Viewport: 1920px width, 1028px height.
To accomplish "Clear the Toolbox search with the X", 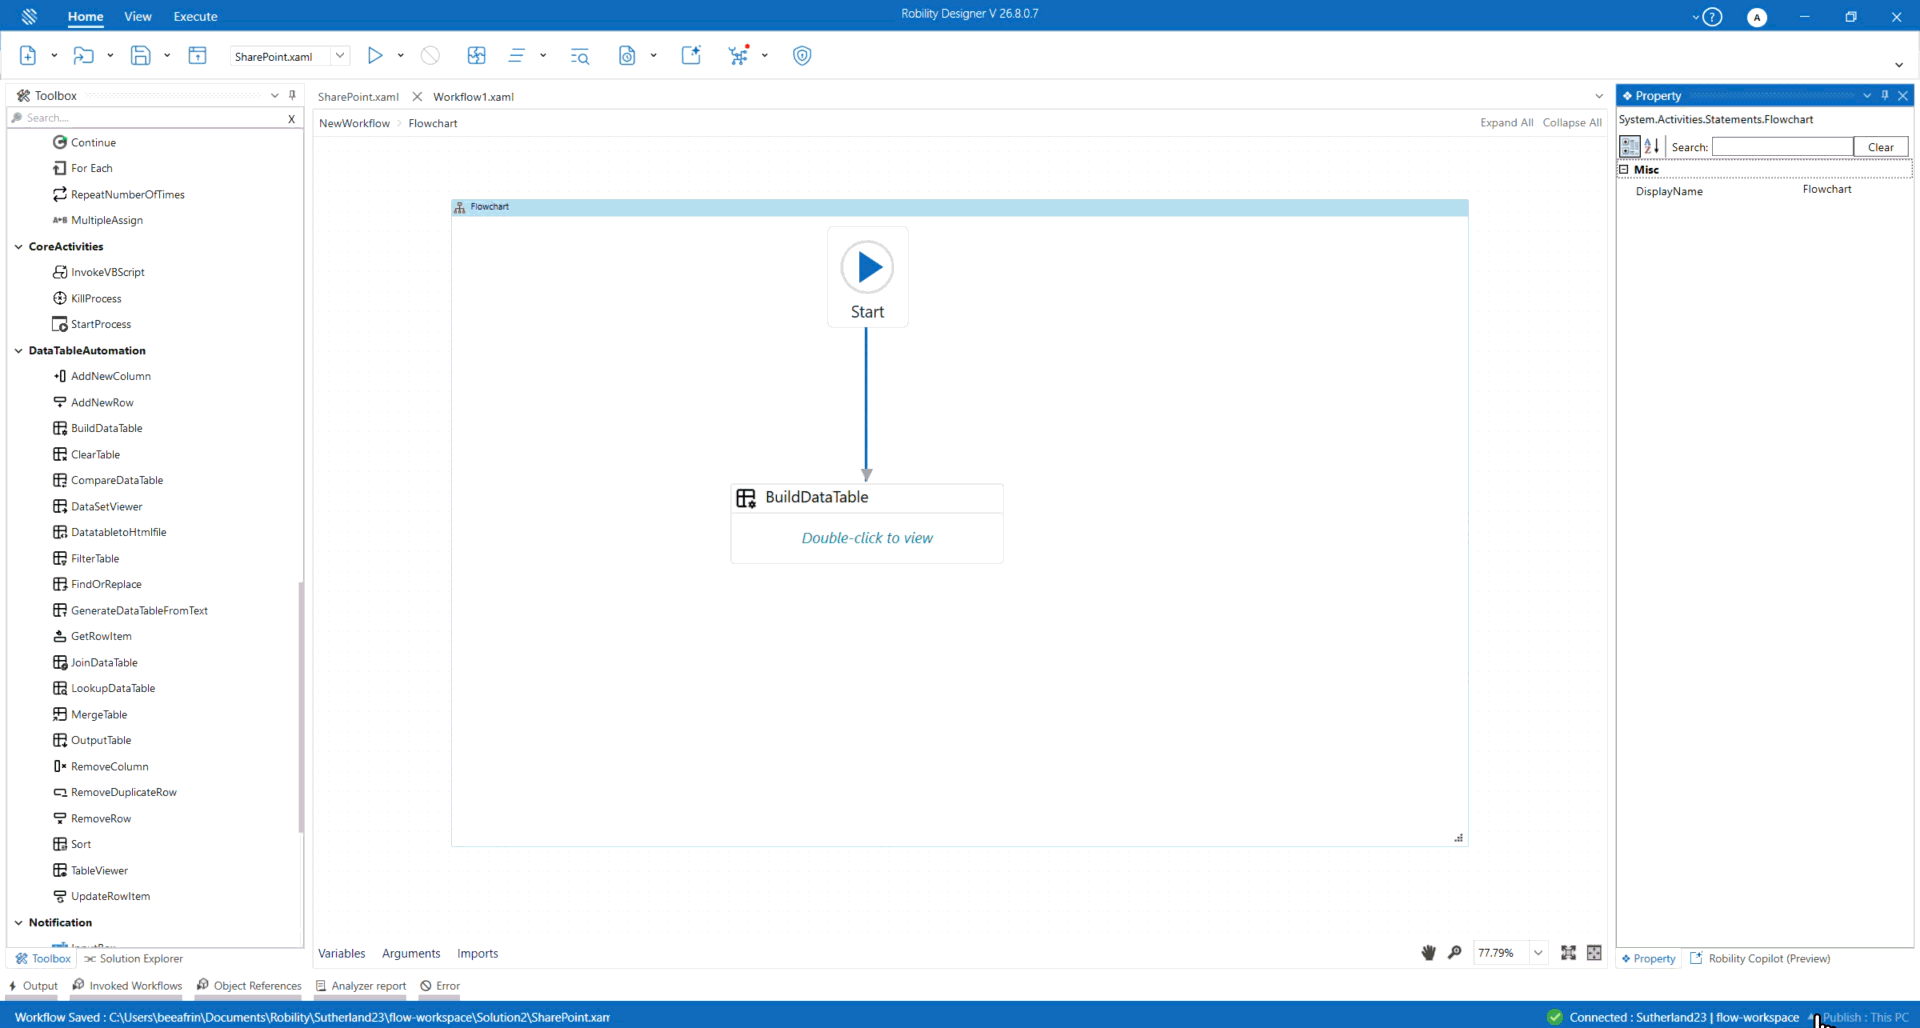I will [x=291, y=118].
